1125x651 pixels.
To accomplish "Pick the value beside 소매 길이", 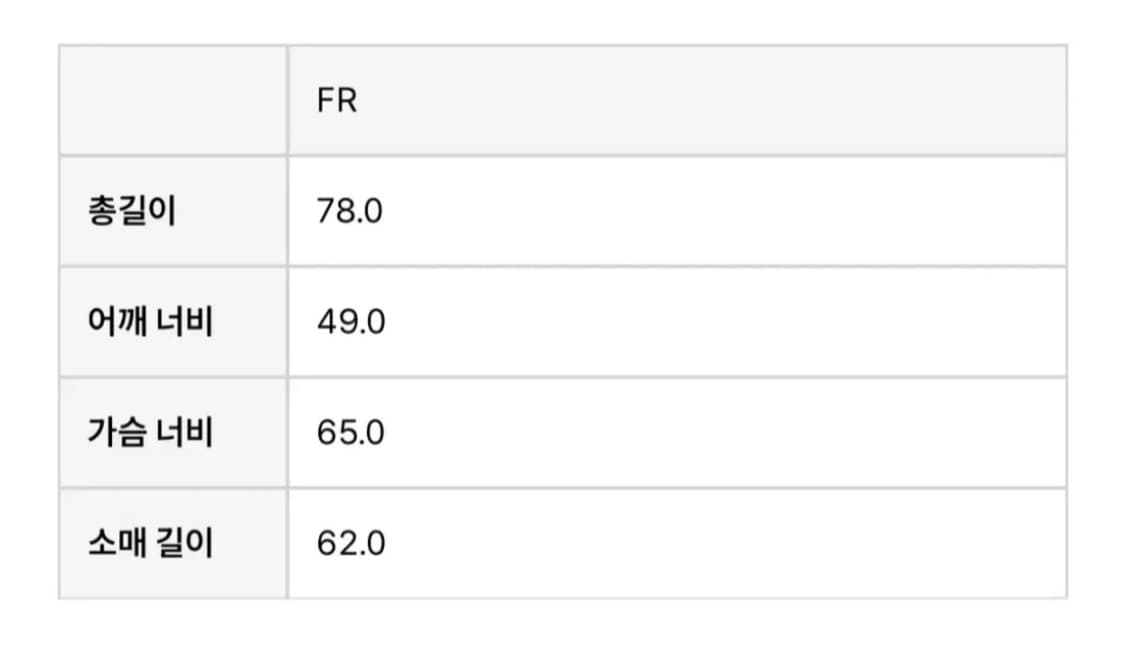I will 350,544.
